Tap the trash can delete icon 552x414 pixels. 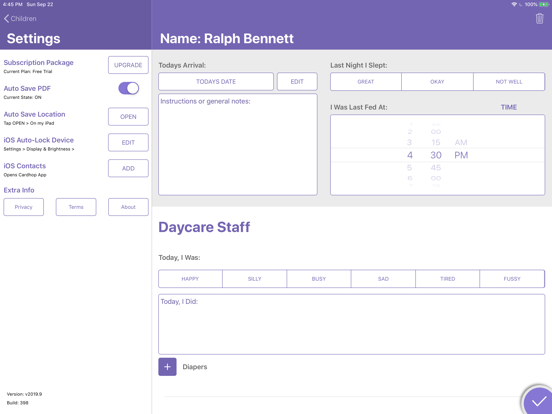(539, 19)
